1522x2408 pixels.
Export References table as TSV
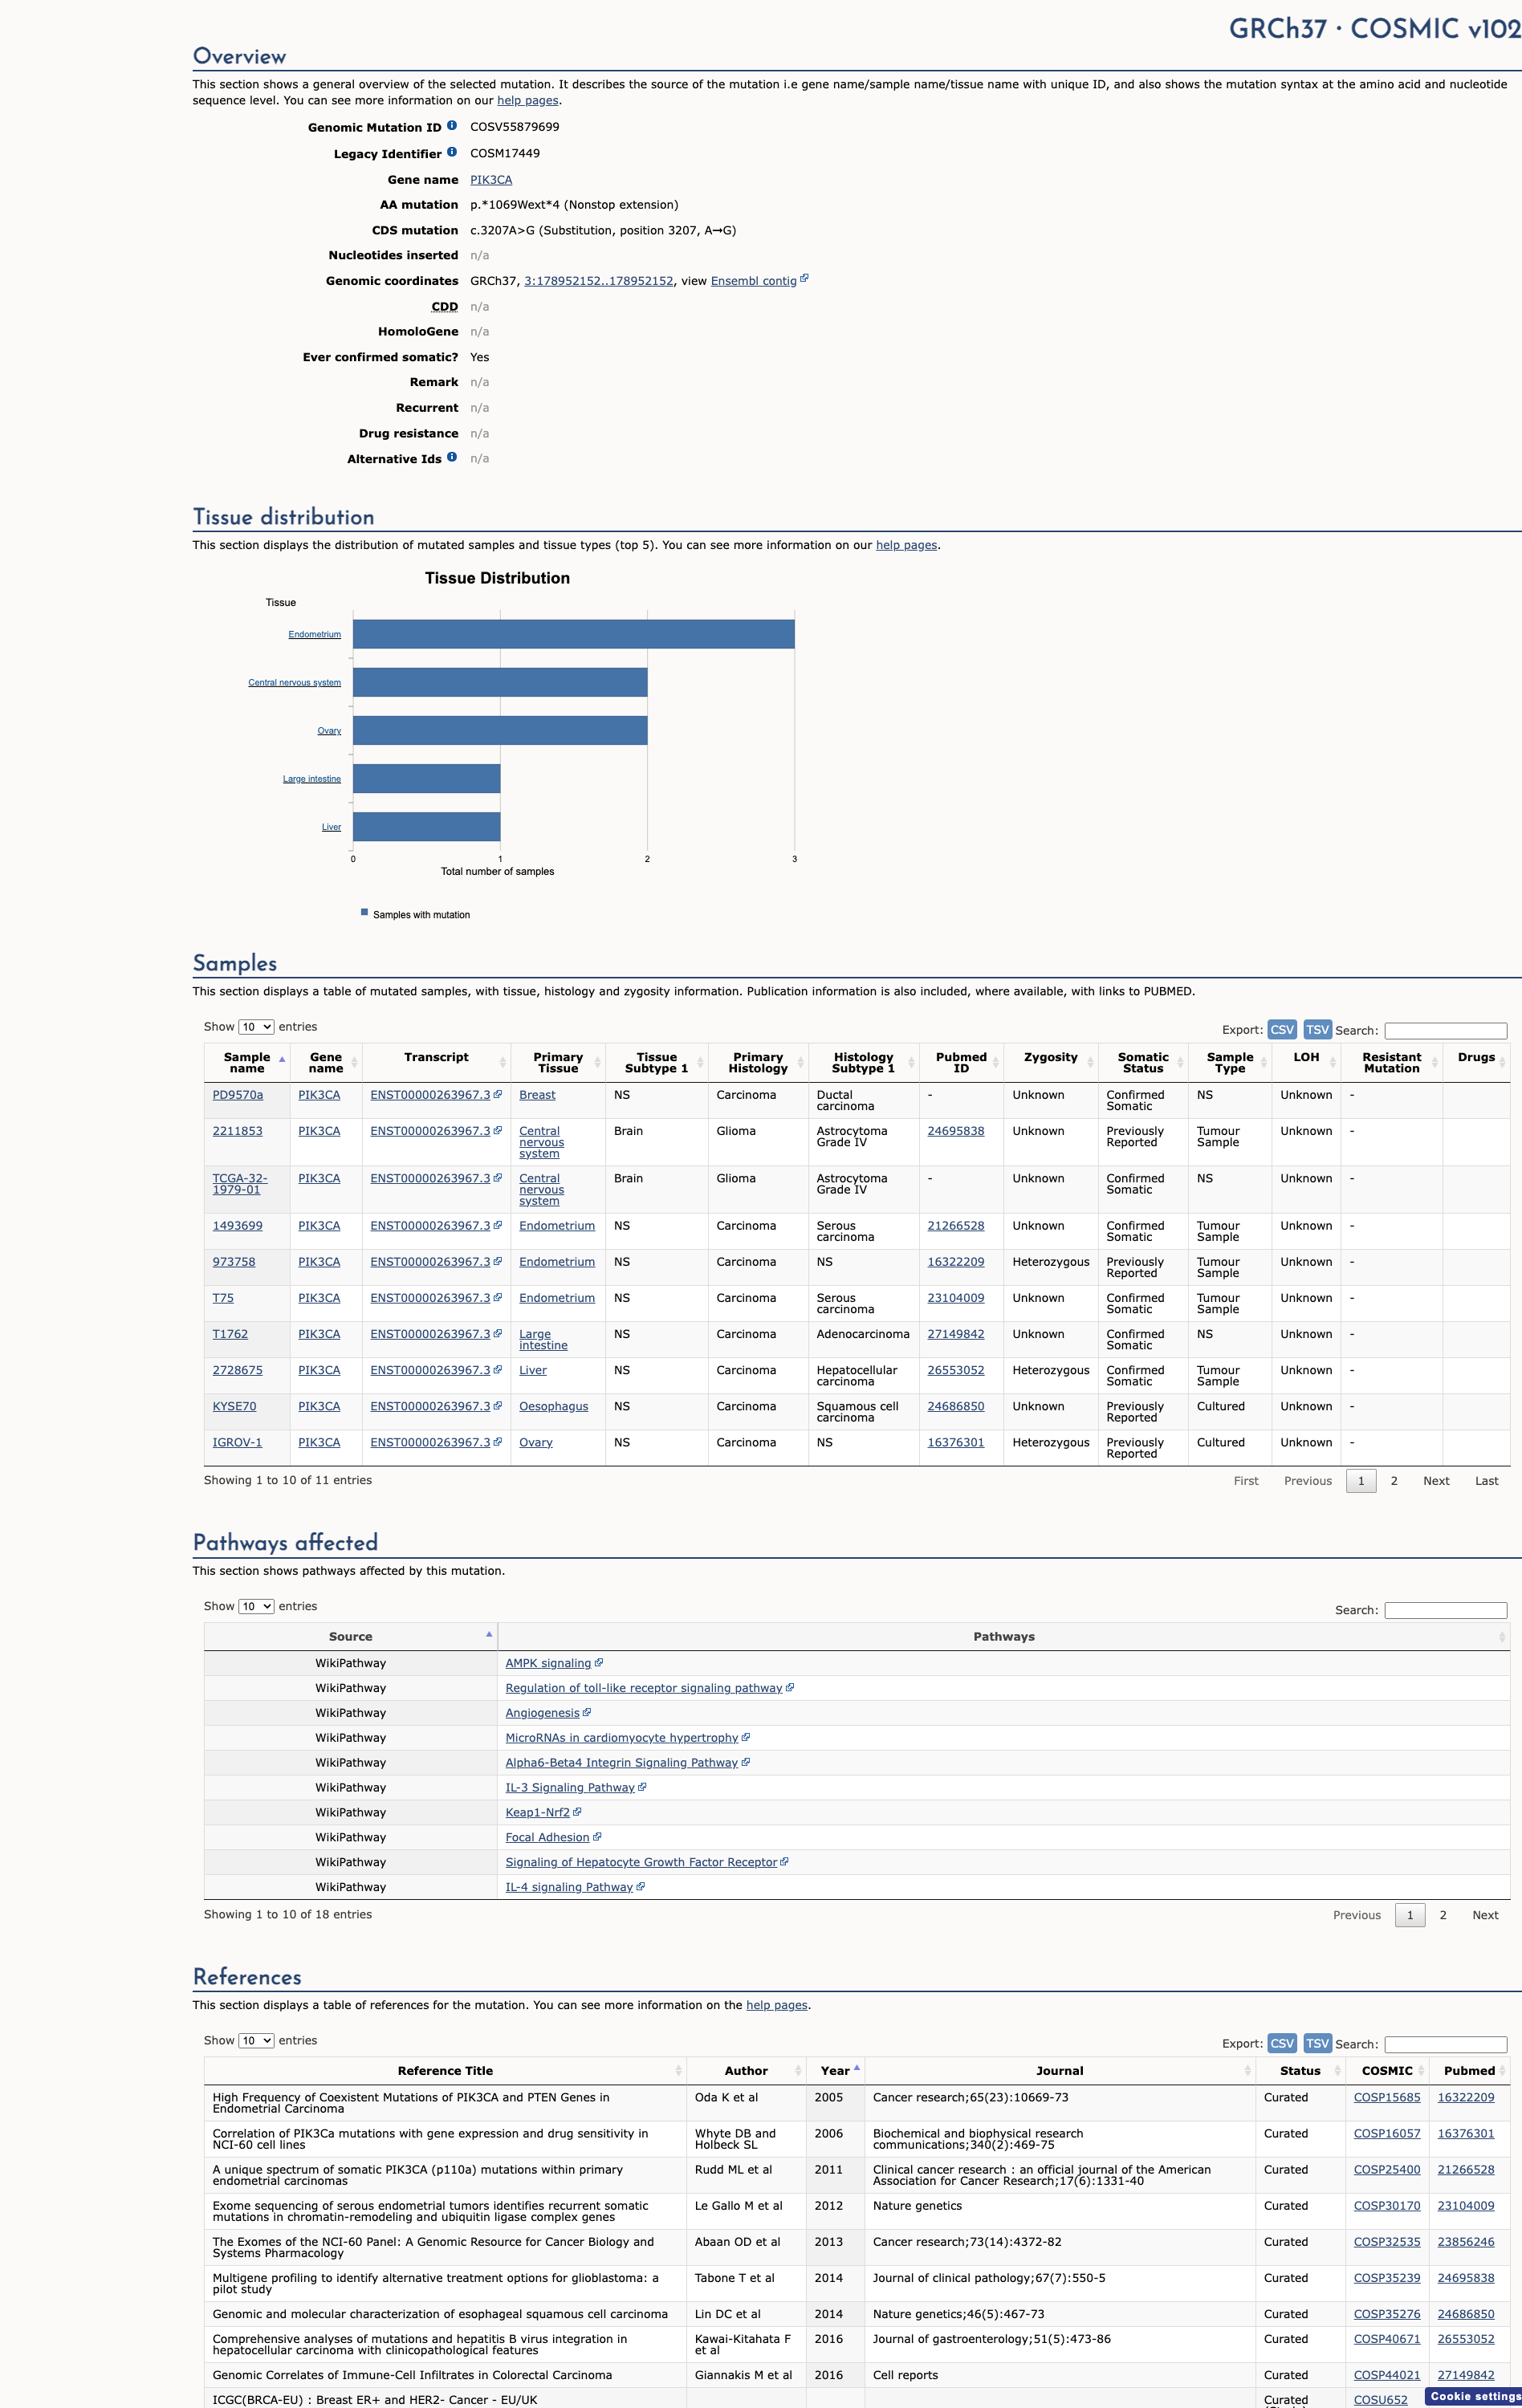1318,2044
